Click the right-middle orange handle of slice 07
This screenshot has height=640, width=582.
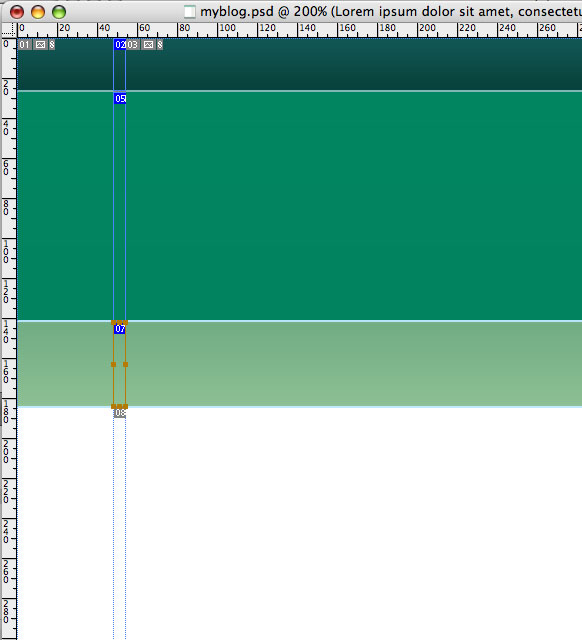pyautogui.click(x=125, y=364)
